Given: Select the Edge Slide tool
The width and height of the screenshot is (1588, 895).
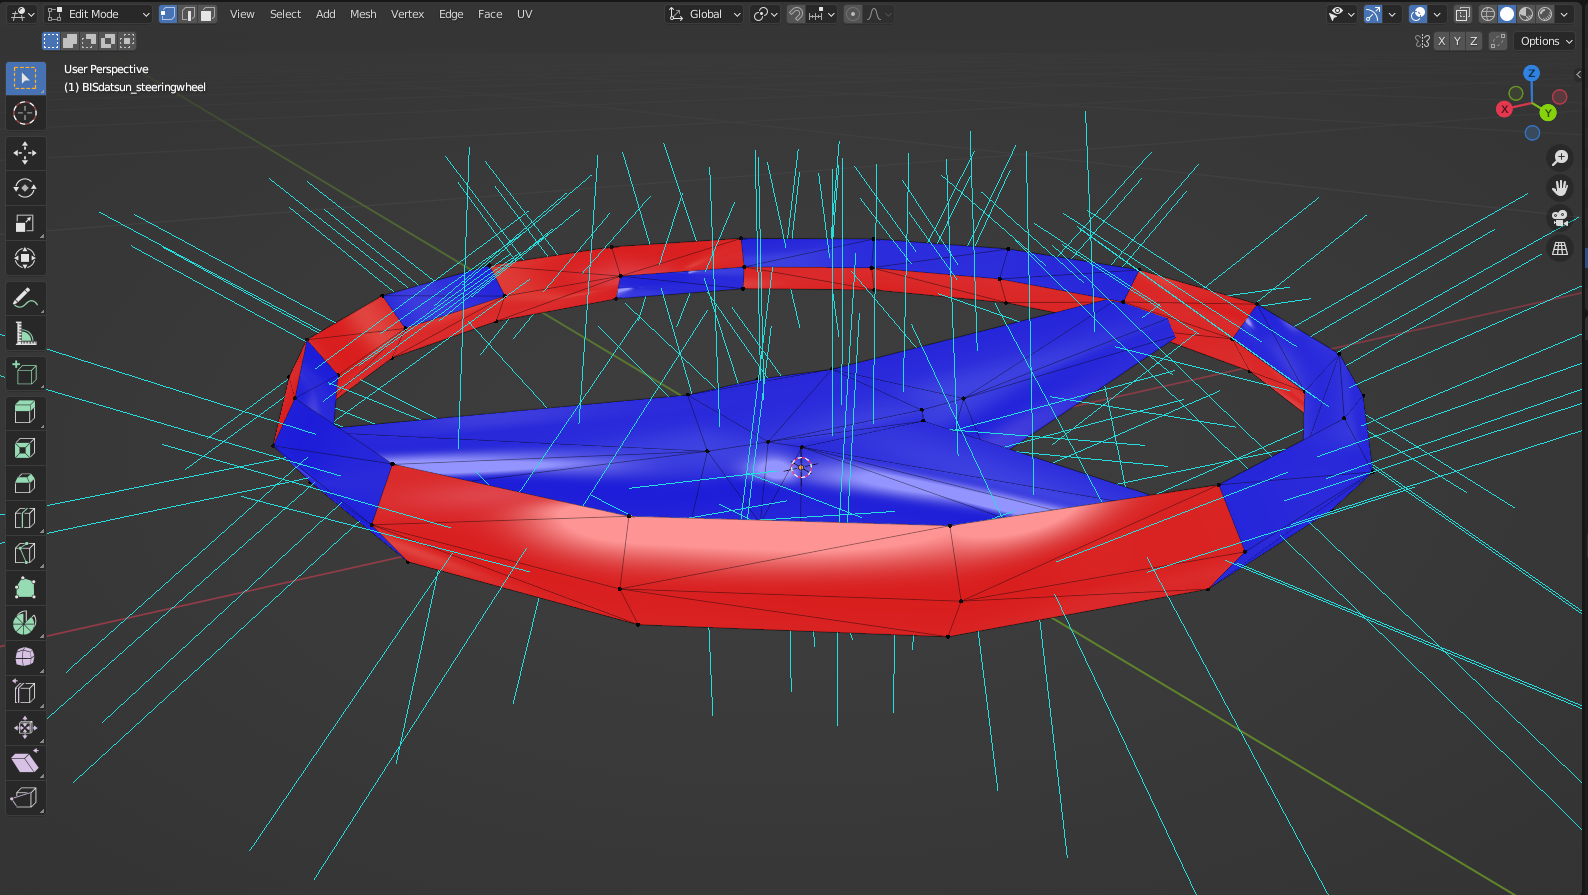Looking at the screenshot, I should 25,692.
